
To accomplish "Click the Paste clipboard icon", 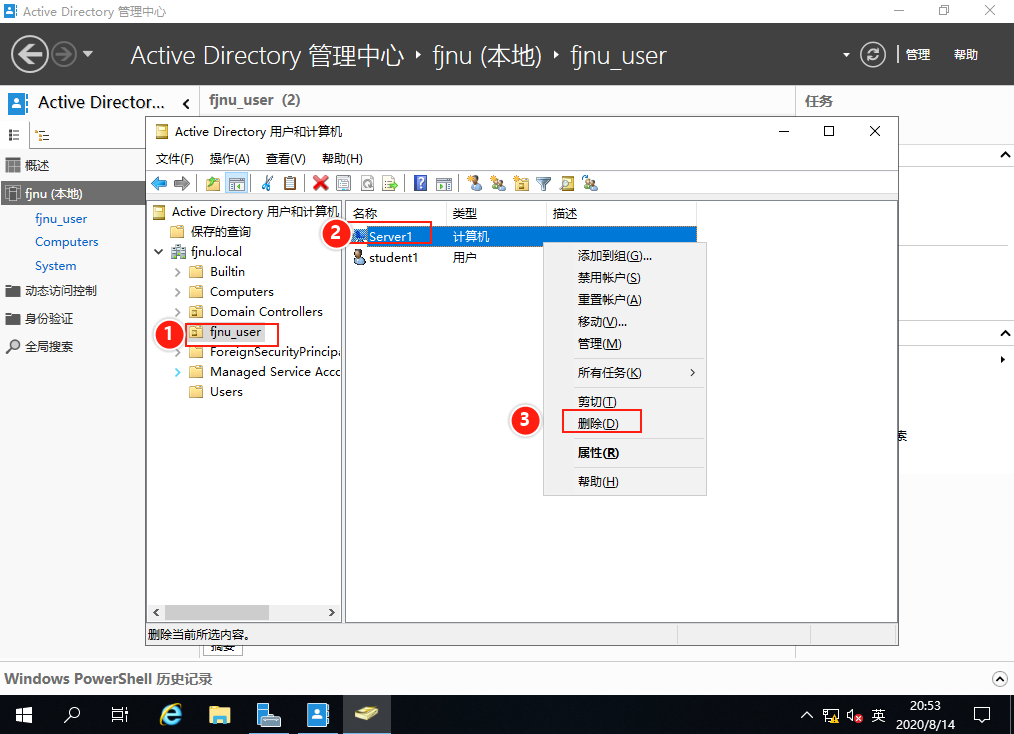I will point(290,184).
